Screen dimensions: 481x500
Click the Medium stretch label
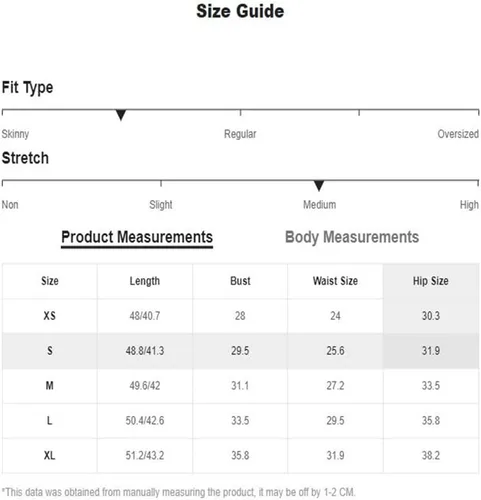coord(319,205)
